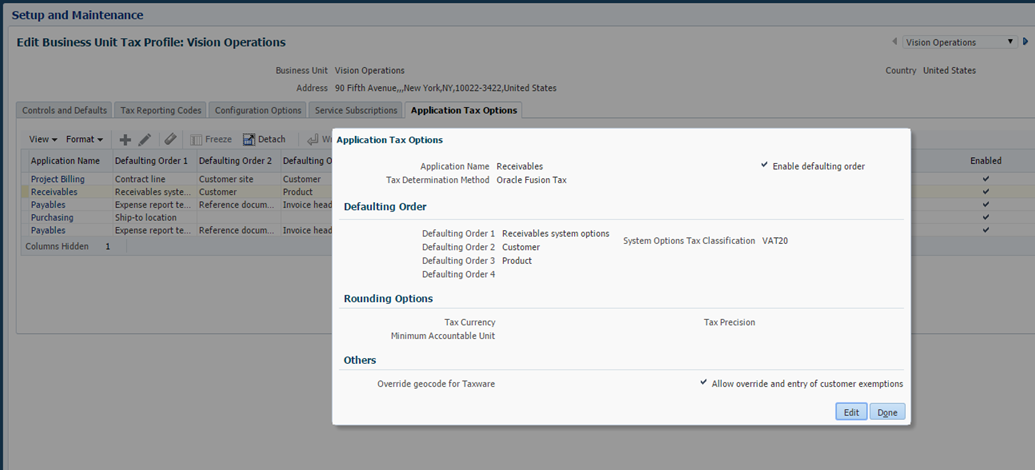Click the eraser-shaped delete icon in toolbar

pyautogui.click(x=171, y=140)
